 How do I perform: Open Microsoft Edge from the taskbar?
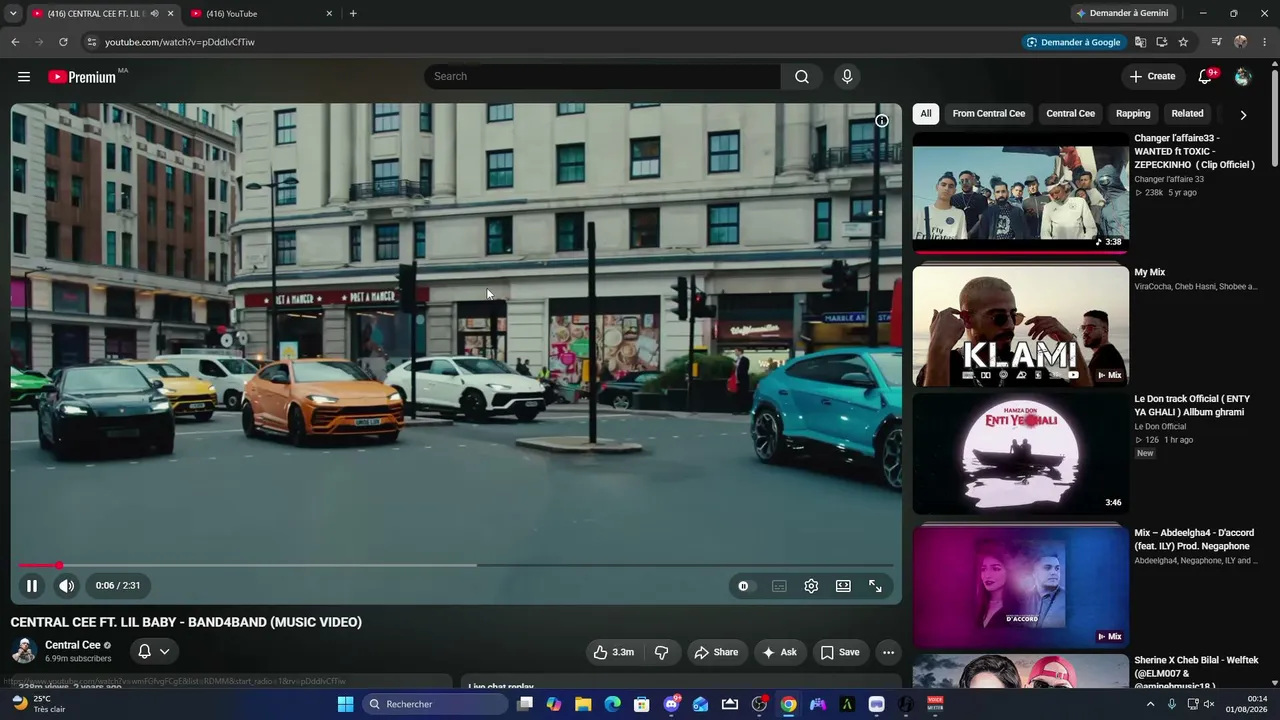pyautogui.click(x=612, y=704)
